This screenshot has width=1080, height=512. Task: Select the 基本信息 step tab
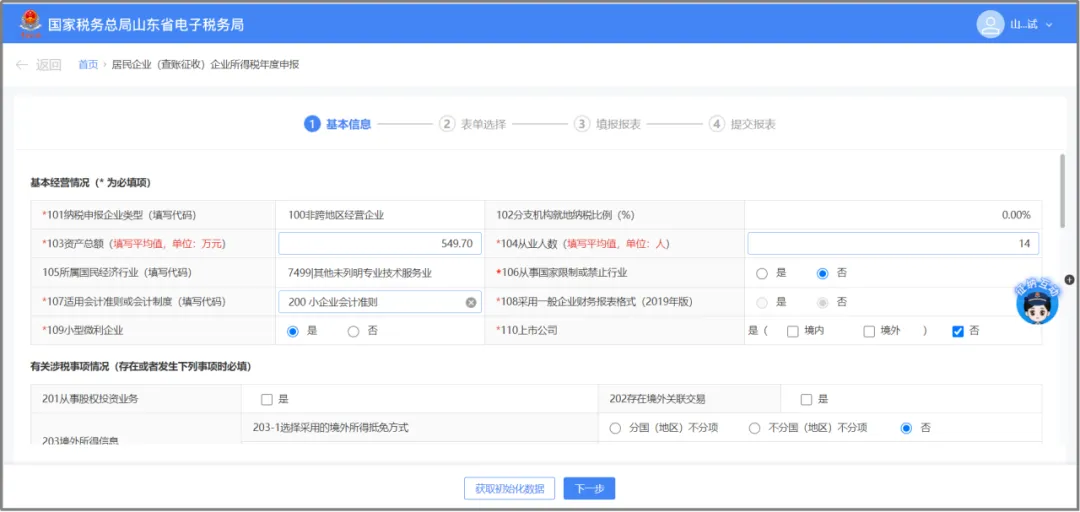pos(338,124)
